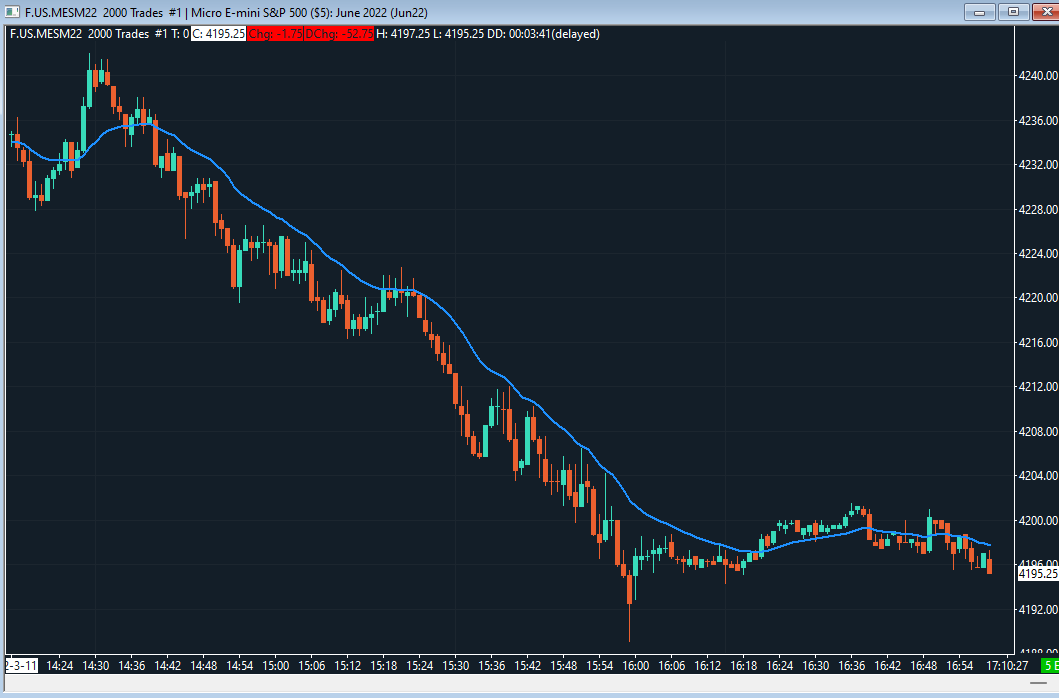Click the 16:54 time axis label
The image size is (1059, 698).
tap(960, 666)
